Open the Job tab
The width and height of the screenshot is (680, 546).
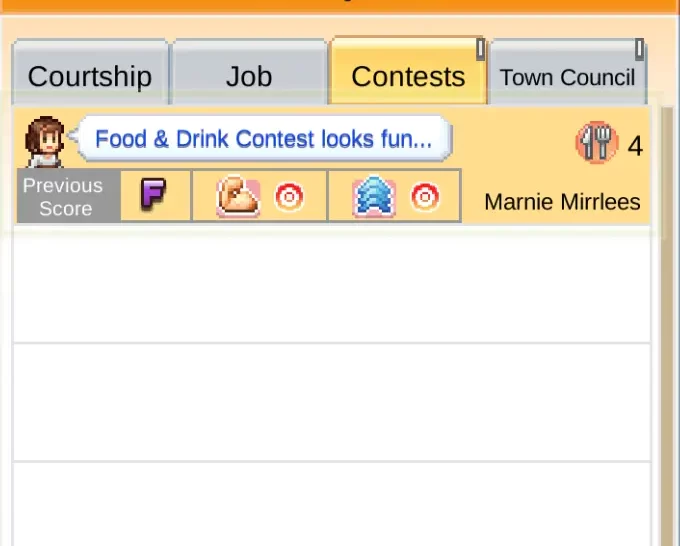pos(249,77)
